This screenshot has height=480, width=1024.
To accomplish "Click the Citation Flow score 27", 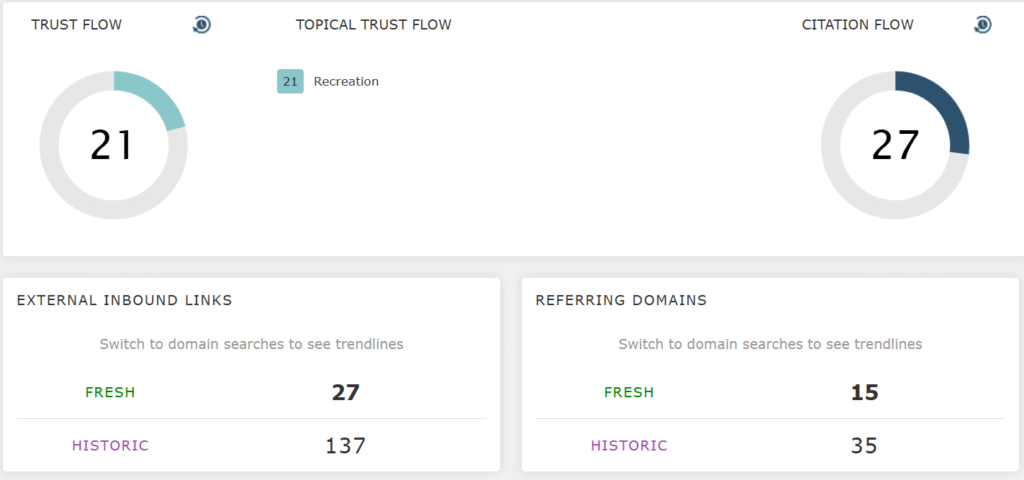I will click(894, 145).
